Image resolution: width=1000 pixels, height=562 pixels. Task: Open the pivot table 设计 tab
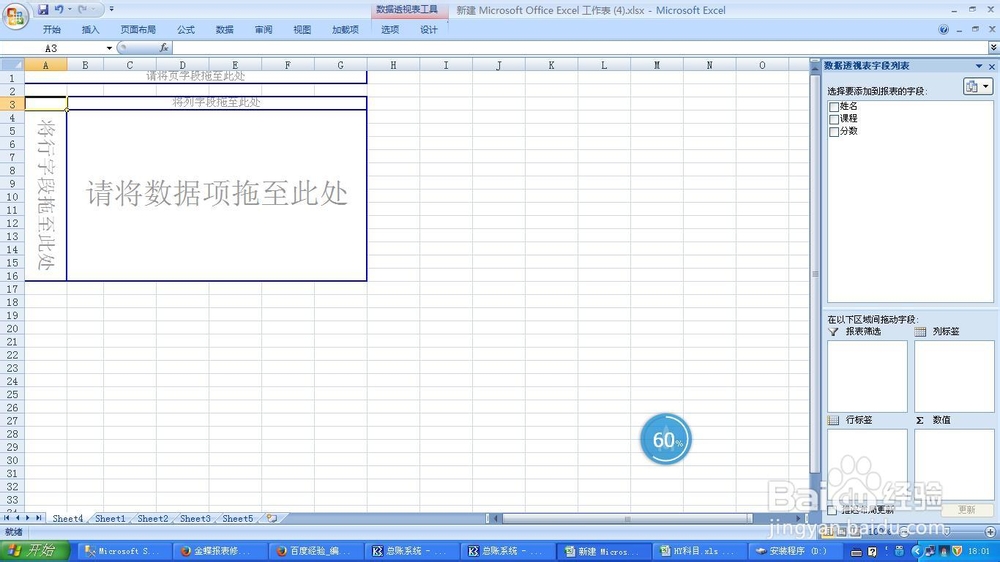pyautogui.click(x=429, y=30)
